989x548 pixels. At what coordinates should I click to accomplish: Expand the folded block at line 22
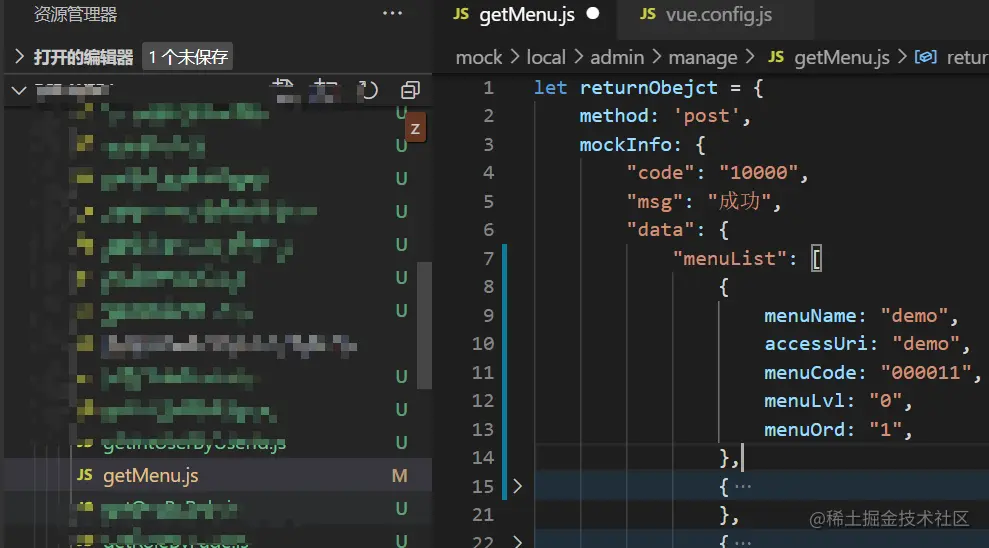point(518,541)
